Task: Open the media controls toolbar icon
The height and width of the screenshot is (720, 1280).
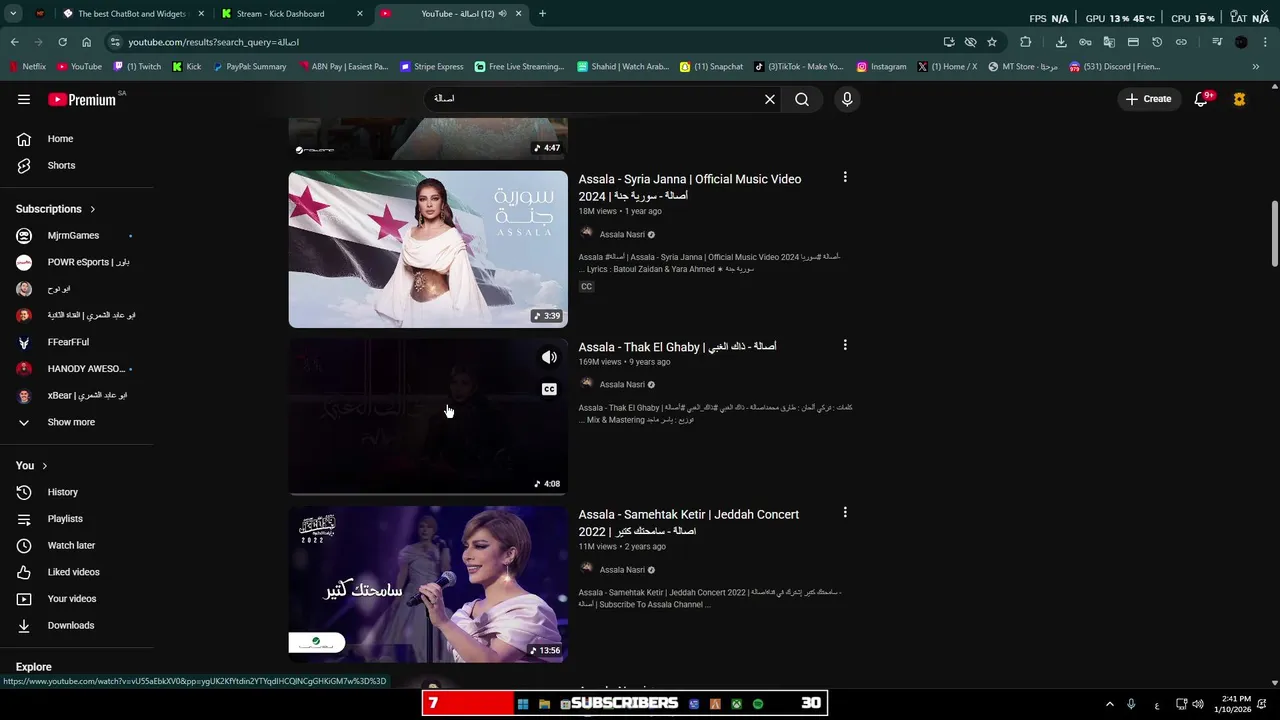Action: pos(1217,42)
